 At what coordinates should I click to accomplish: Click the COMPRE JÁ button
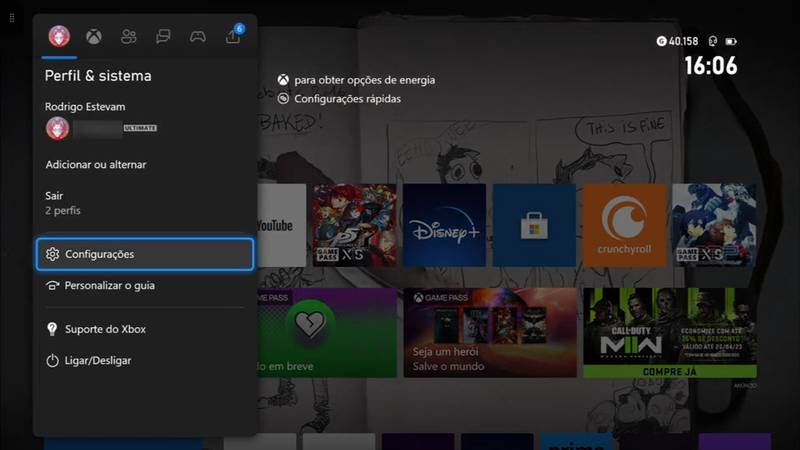[x=670, y=372]
